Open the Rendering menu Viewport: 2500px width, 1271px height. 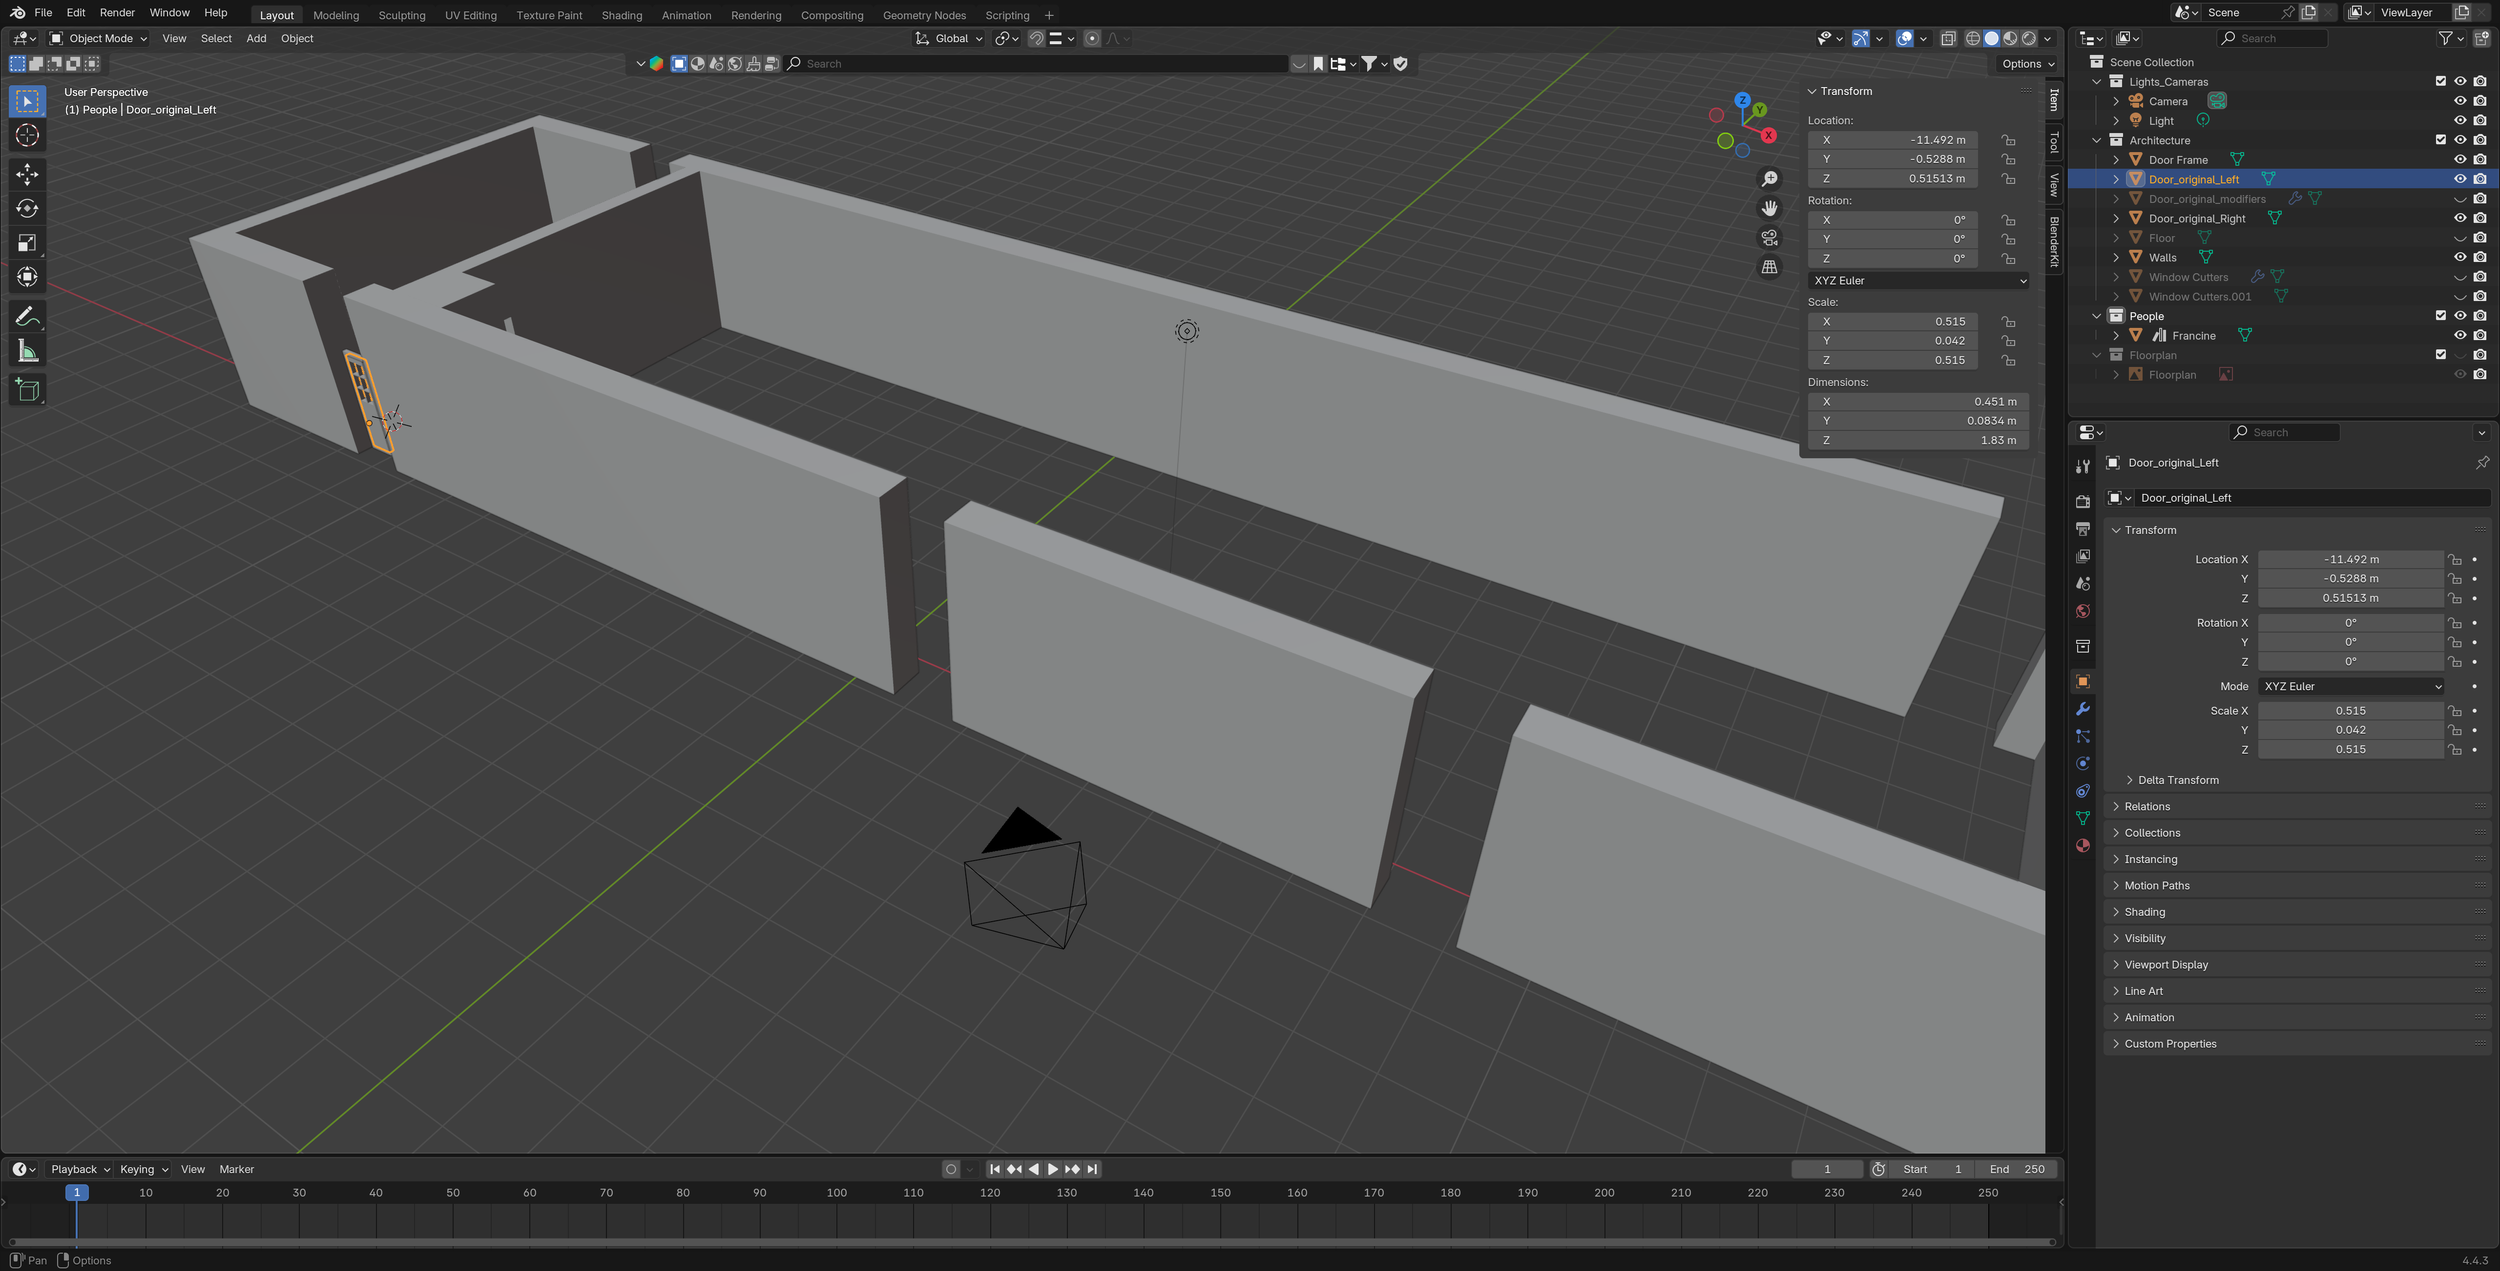(756, 15)
